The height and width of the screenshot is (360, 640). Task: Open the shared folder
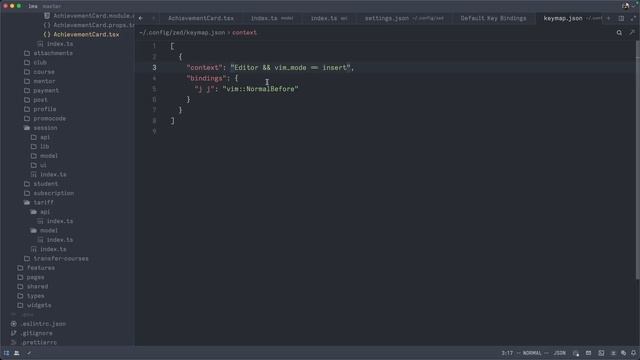(x=37, y=287)
